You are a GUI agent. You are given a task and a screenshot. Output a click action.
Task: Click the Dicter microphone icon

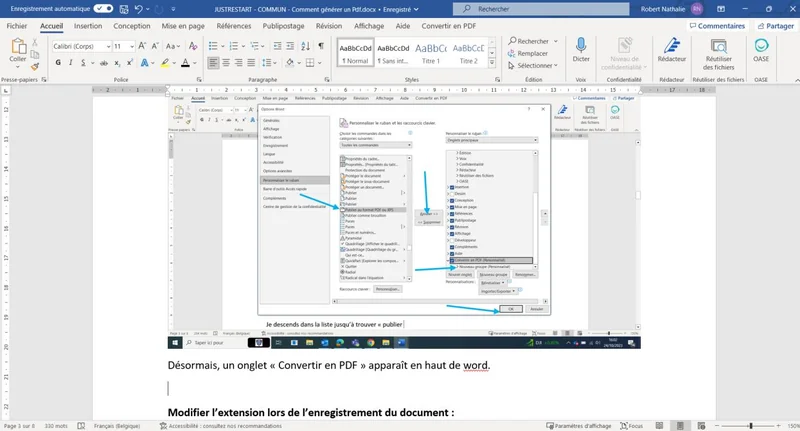point(581,48)
